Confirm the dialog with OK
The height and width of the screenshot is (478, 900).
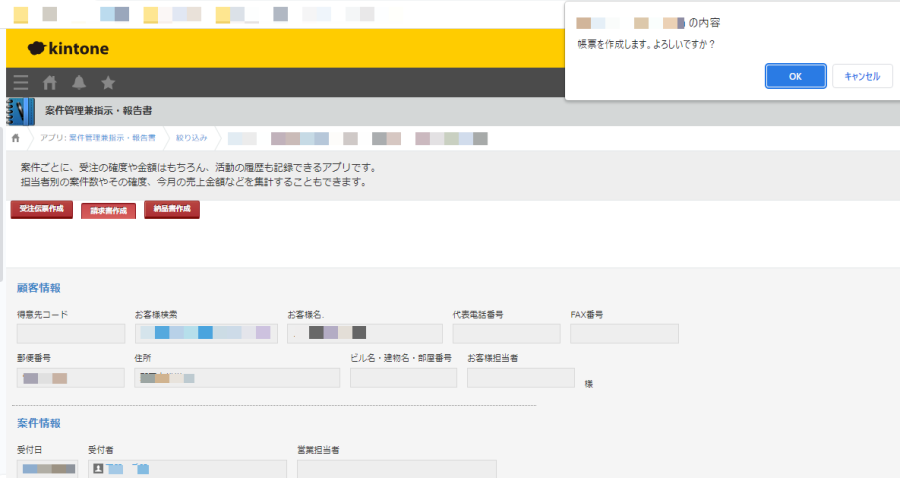[796, 76]
